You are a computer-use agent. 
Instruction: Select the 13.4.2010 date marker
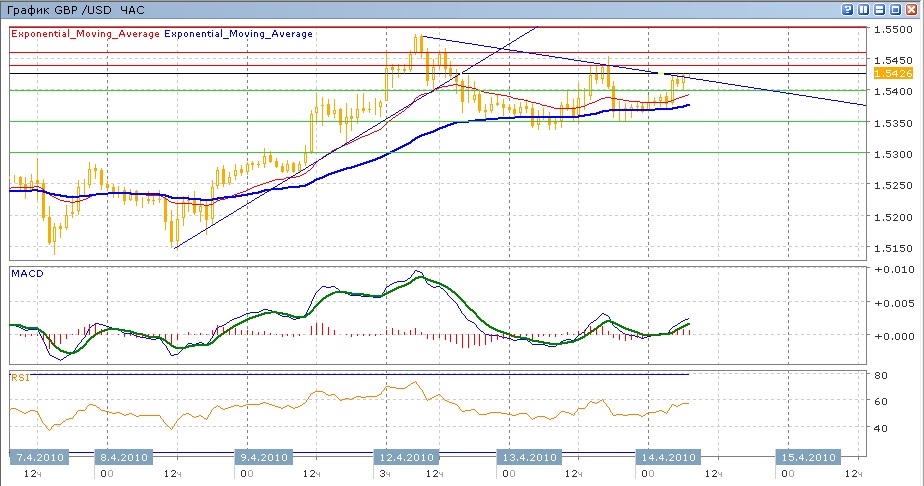click(528, 457)
